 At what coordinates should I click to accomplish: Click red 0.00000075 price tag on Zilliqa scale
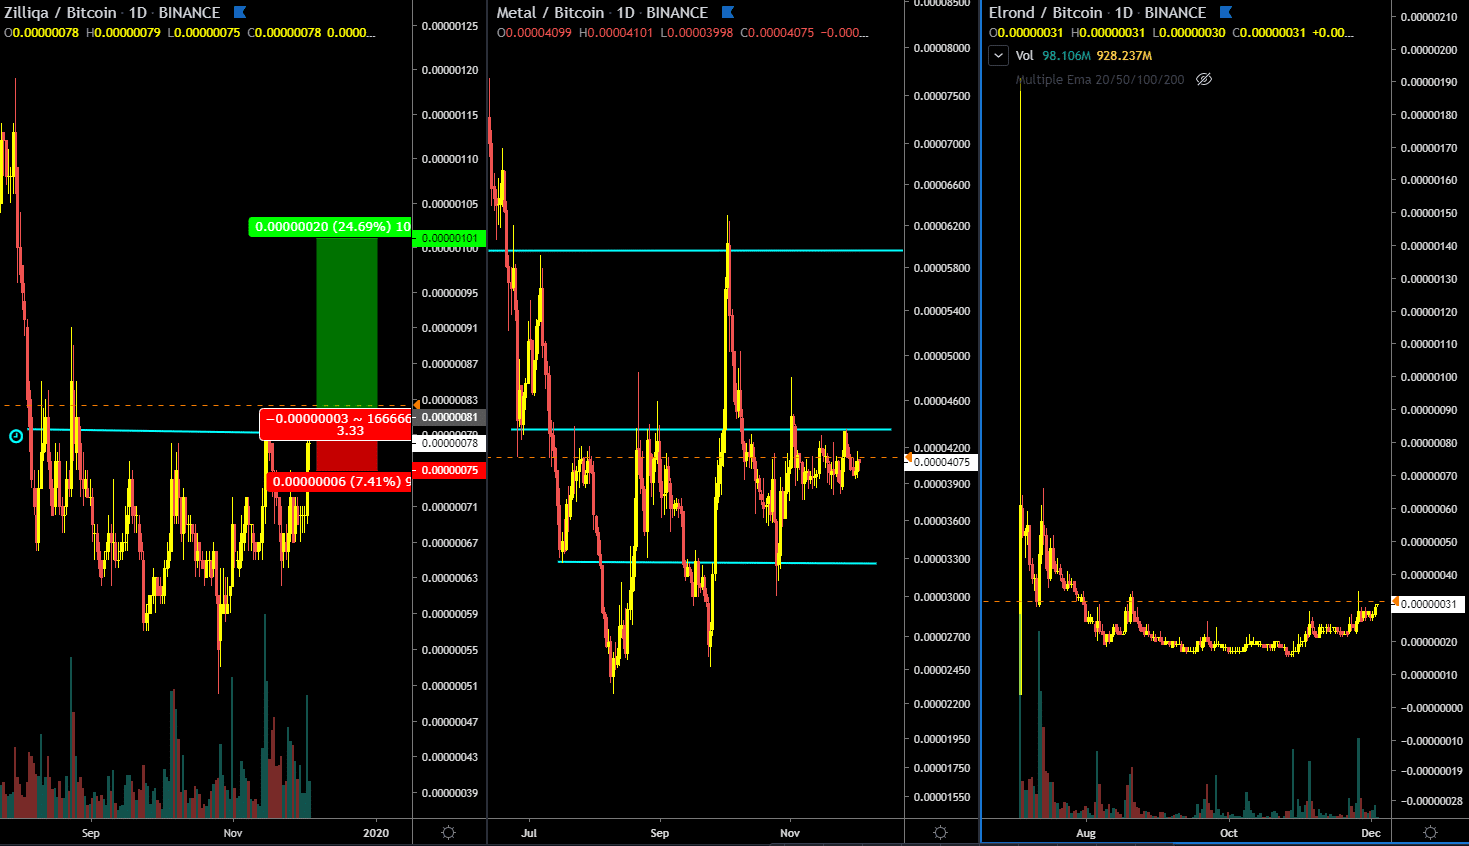coord(449,470)
